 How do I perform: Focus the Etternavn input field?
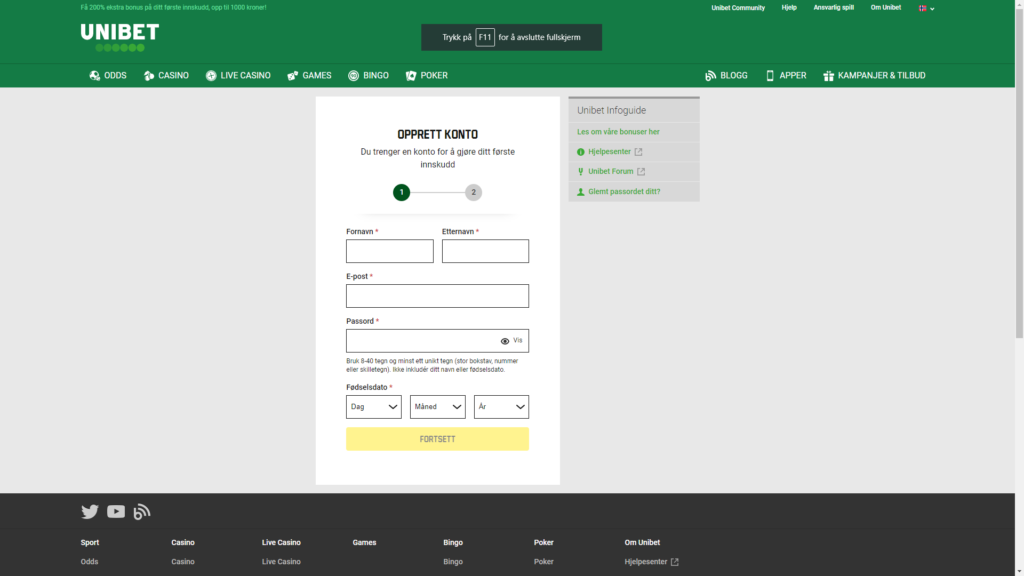pos(485,251)
